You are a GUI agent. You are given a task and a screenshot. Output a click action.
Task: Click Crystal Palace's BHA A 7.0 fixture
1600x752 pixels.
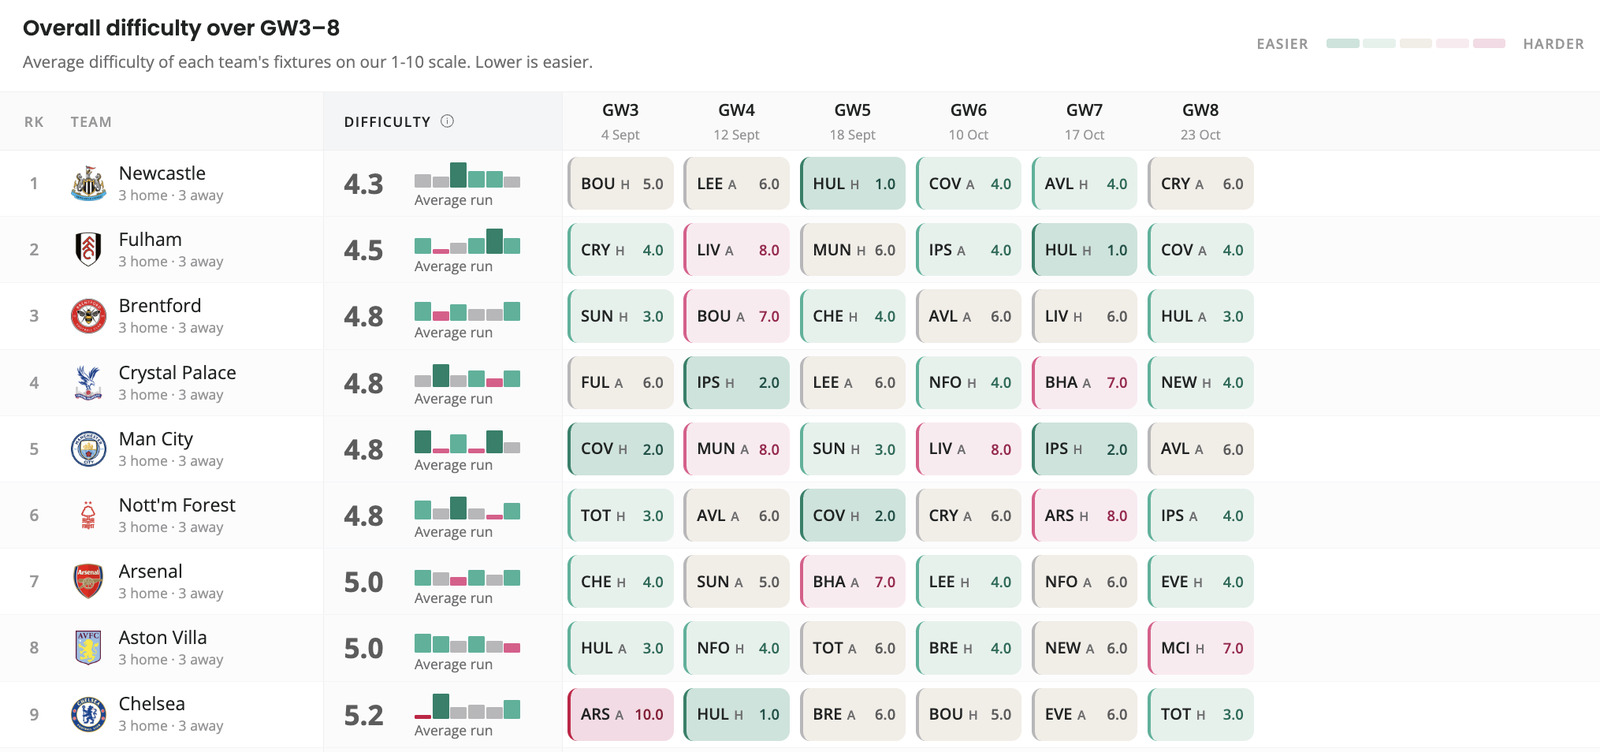click(x=1085, y=382)
